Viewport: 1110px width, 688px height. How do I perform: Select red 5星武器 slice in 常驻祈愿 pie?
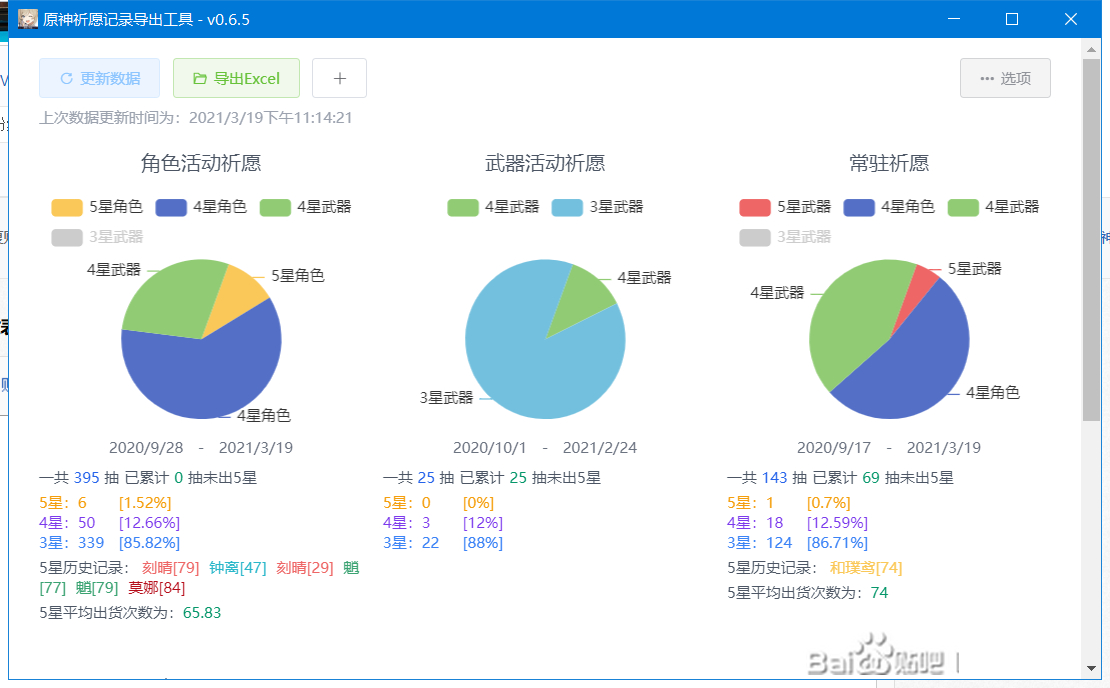pos(920,289)
